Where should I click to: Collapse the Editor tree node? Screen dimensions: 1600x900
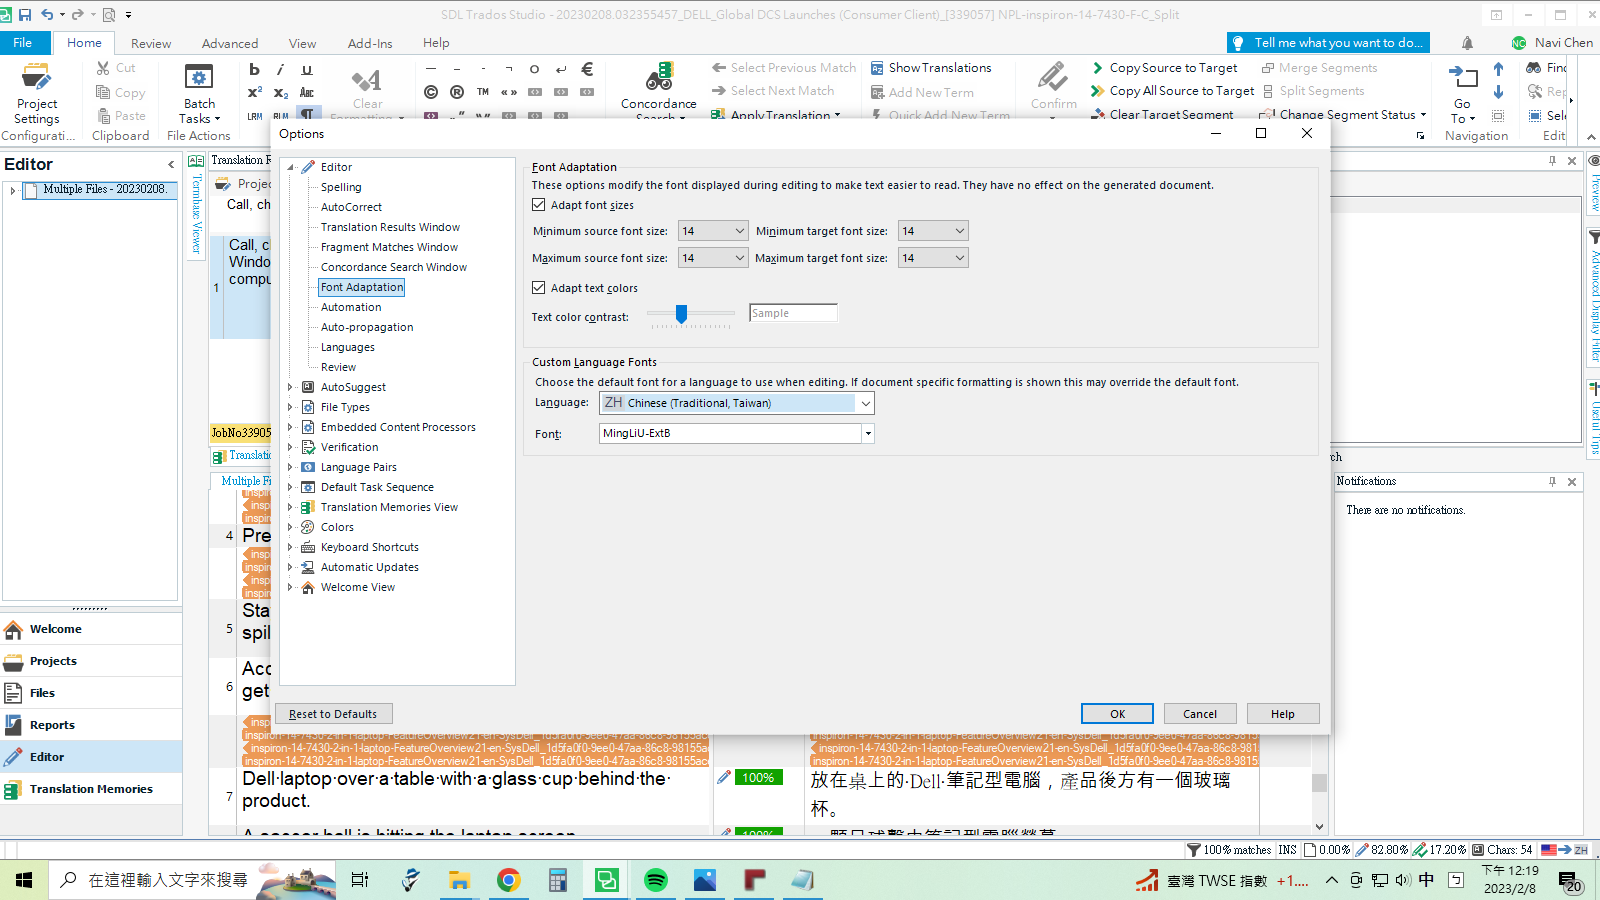(x=290, y=167)
